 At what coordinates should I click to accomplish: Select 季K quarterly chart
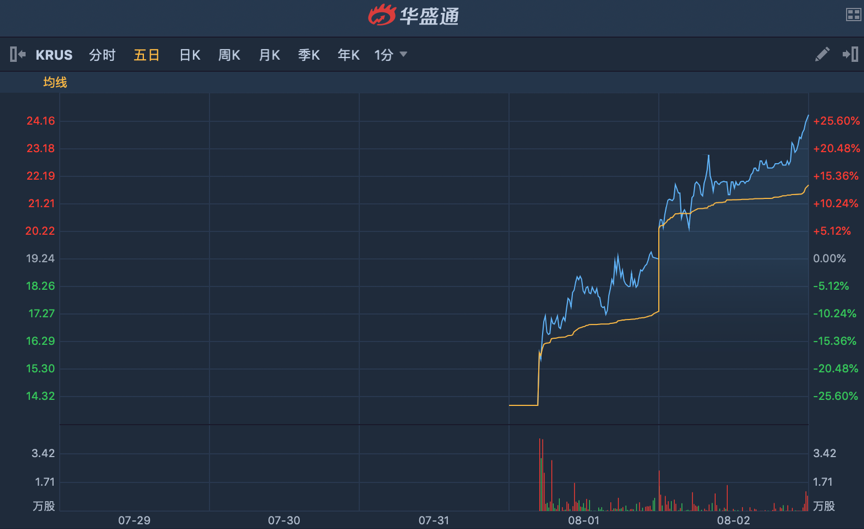click(308, 55)
